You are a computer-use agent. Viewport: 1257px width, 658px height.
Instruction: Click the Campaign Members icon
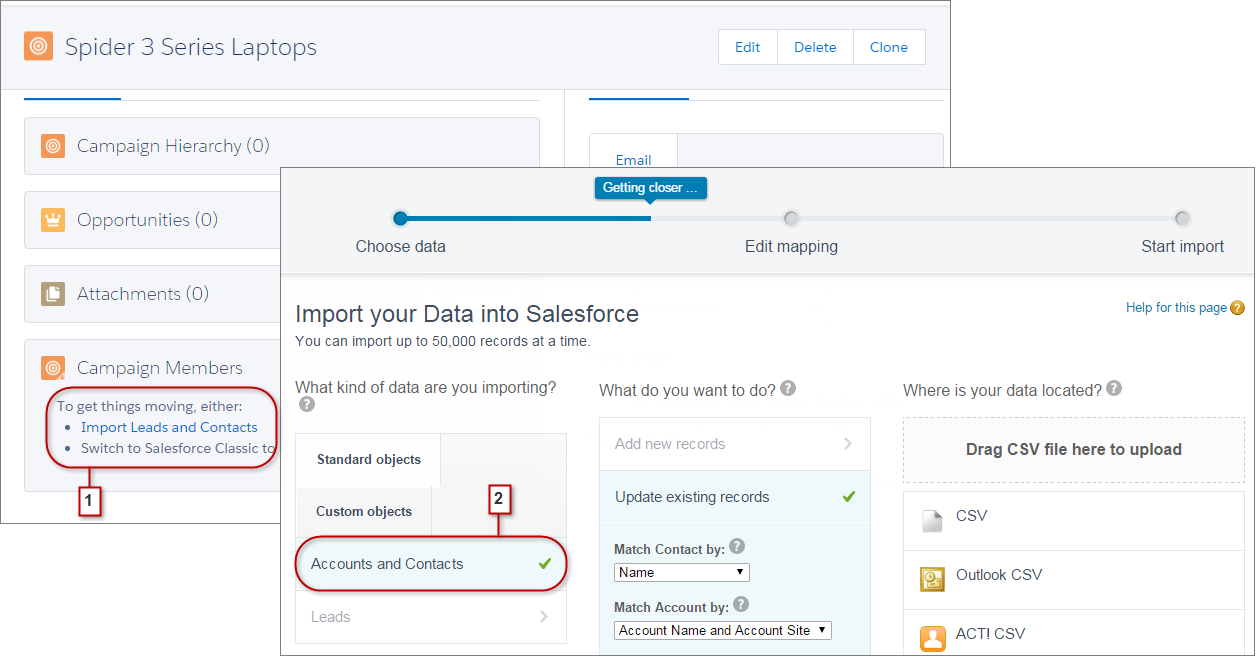pyautogui.click(x=53, y=368)
